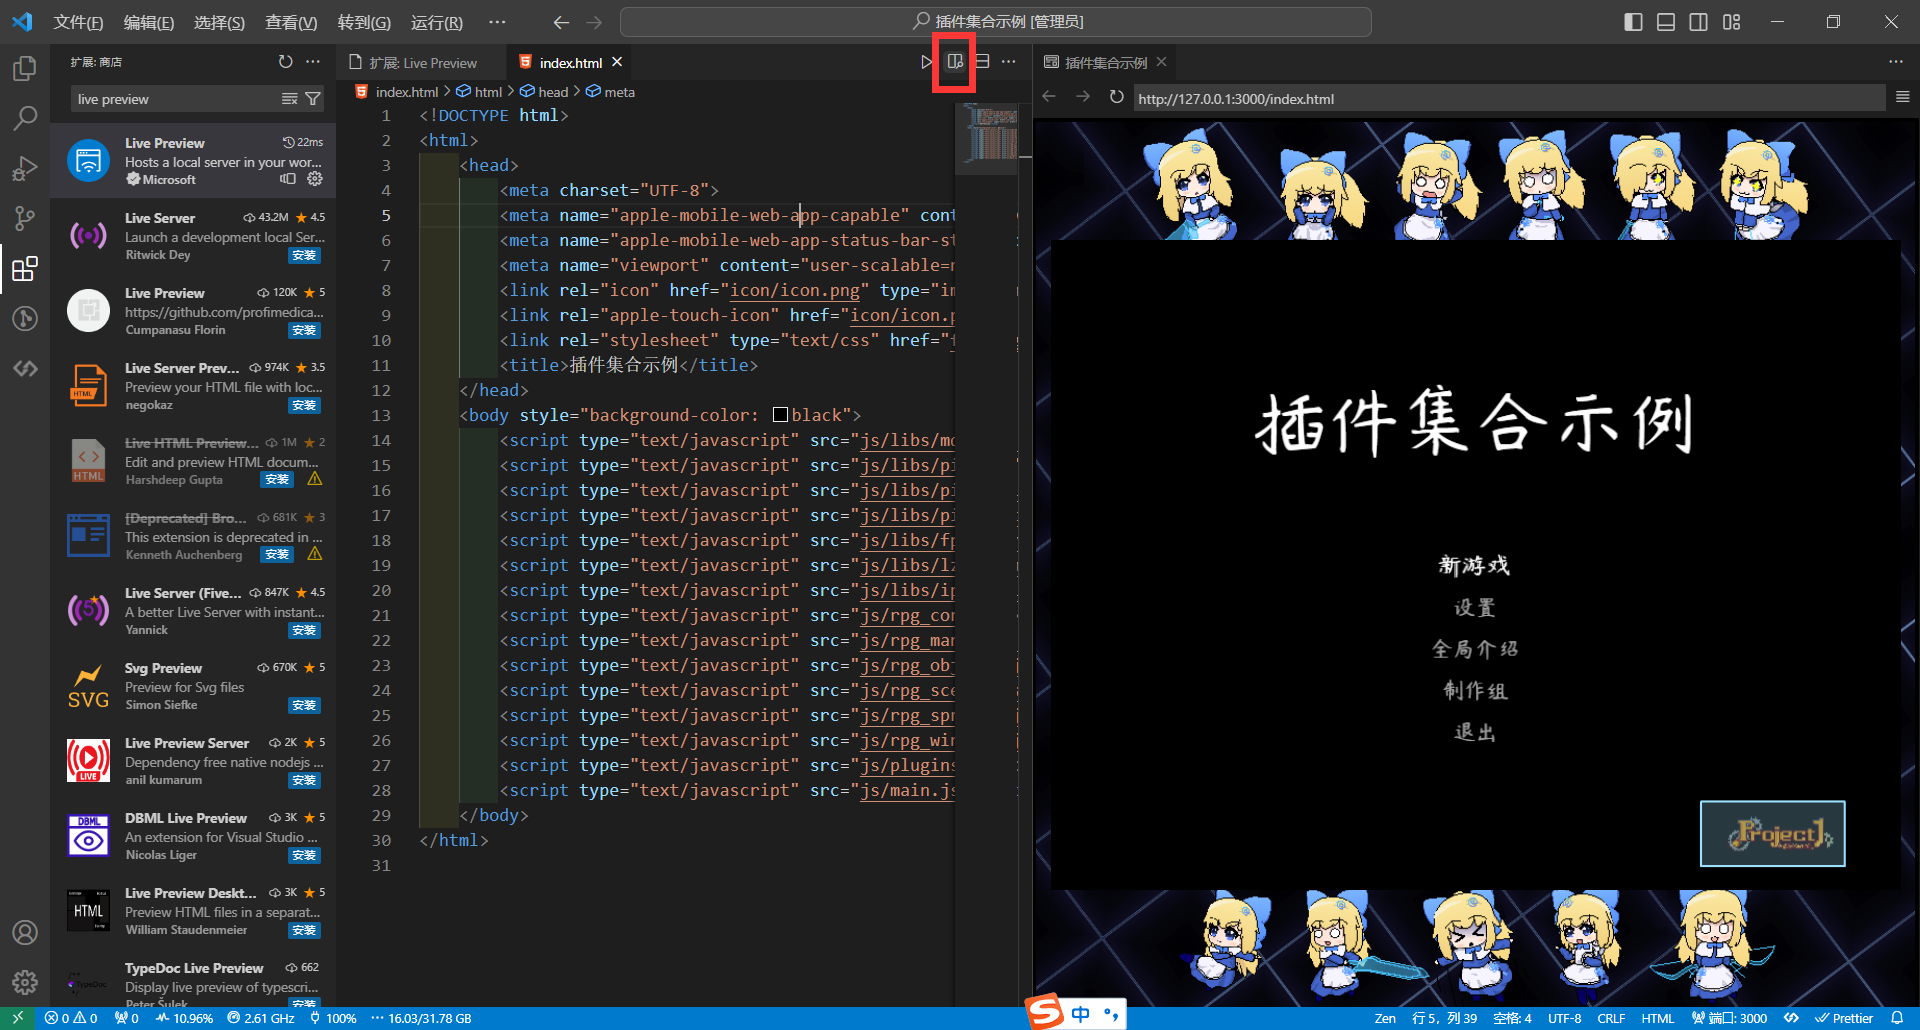
Task: Select 设置 in the game menu preview
Action: [x=1474, y=608]
